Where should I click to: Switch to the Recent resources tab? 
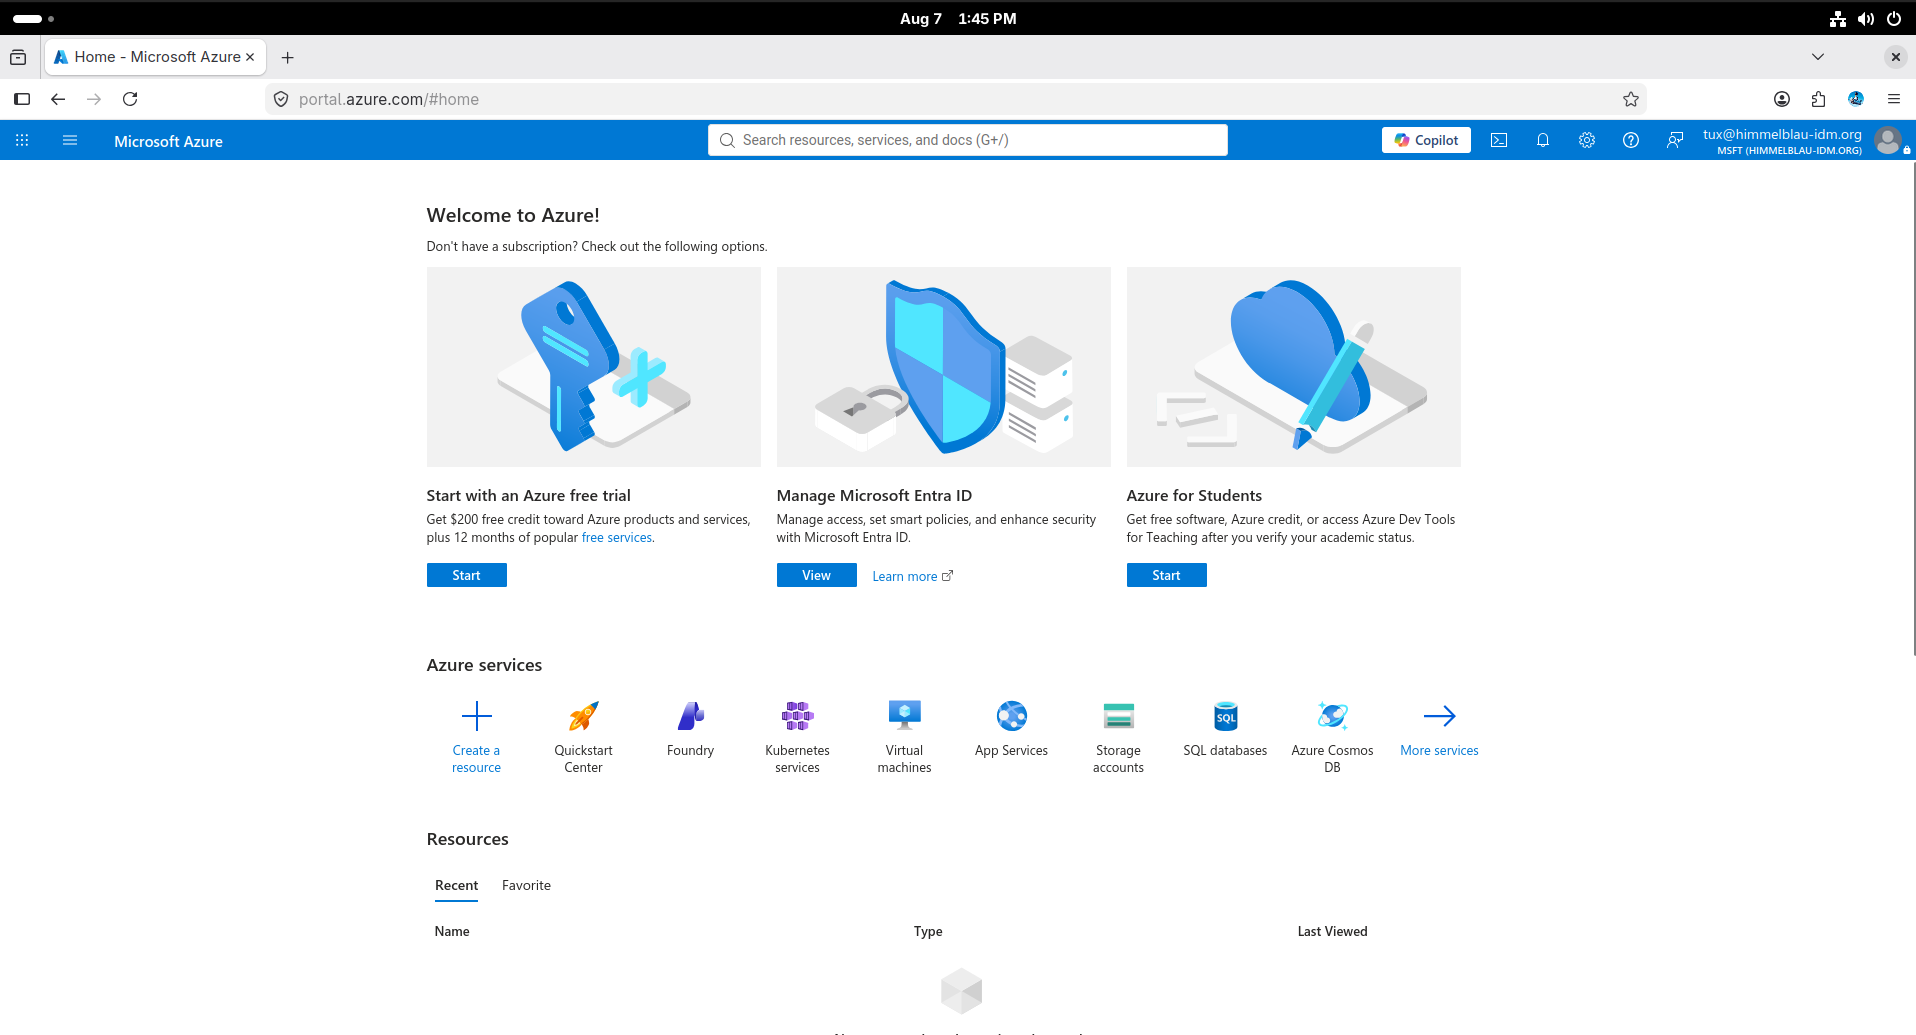pyautogui.click(x=456, y=885)
